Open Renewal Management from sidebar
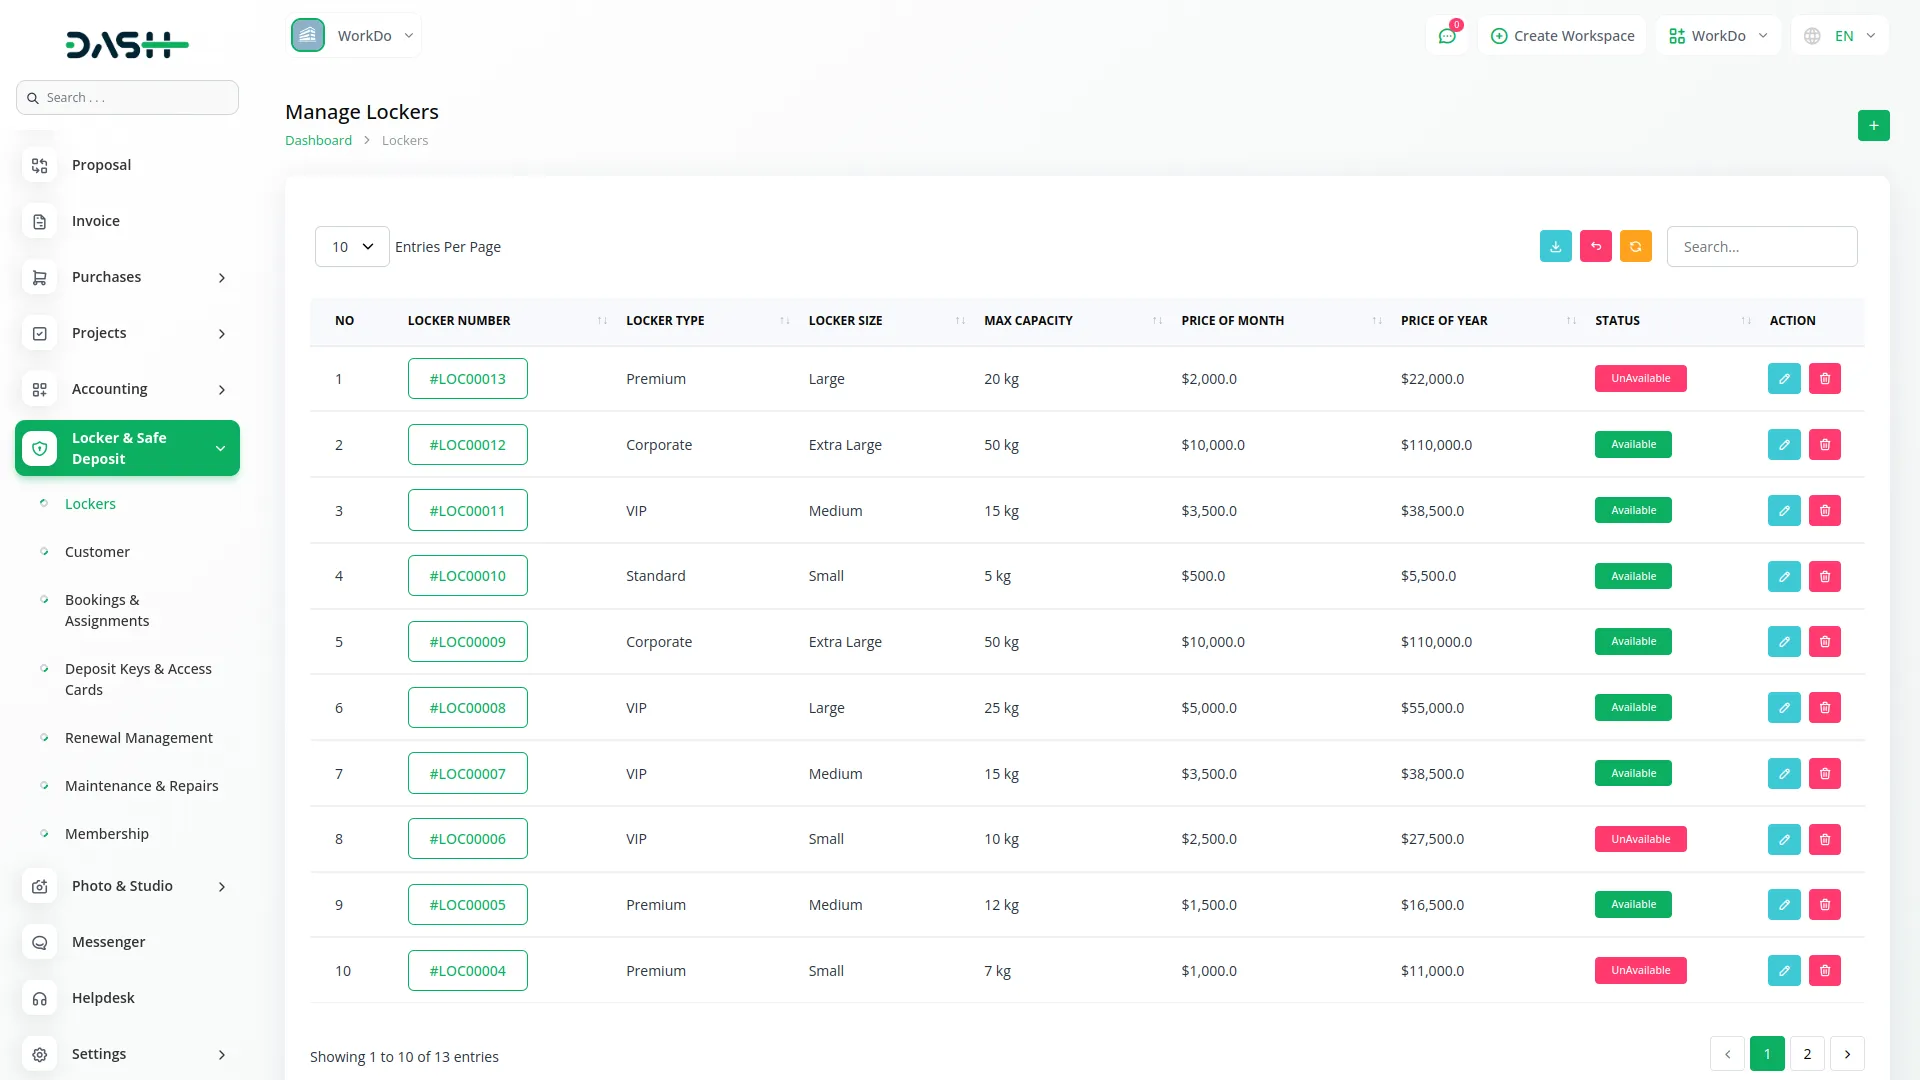 [139, 738]
